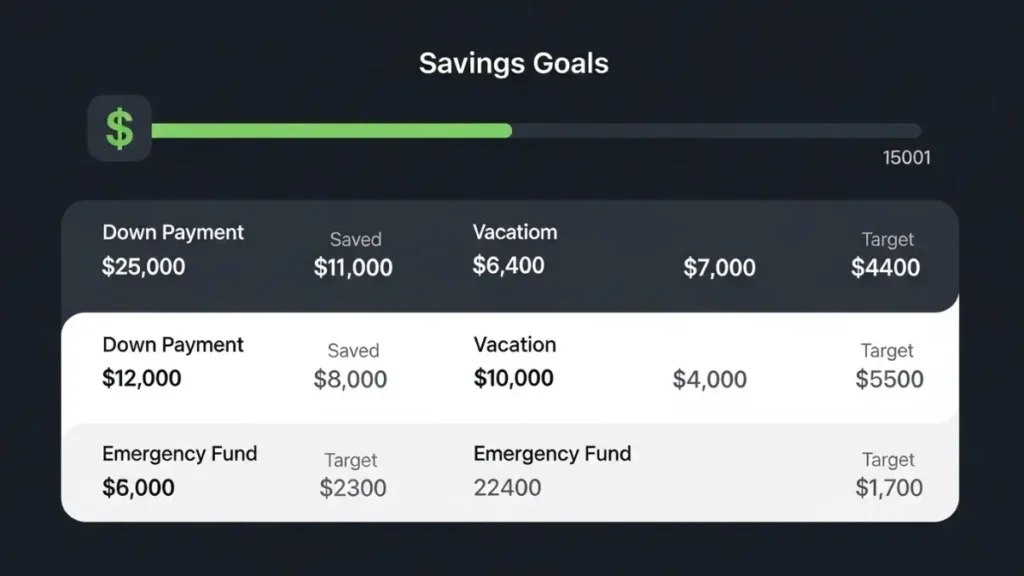
Task: Select the Savings Goals title
Action: [513, 62]
